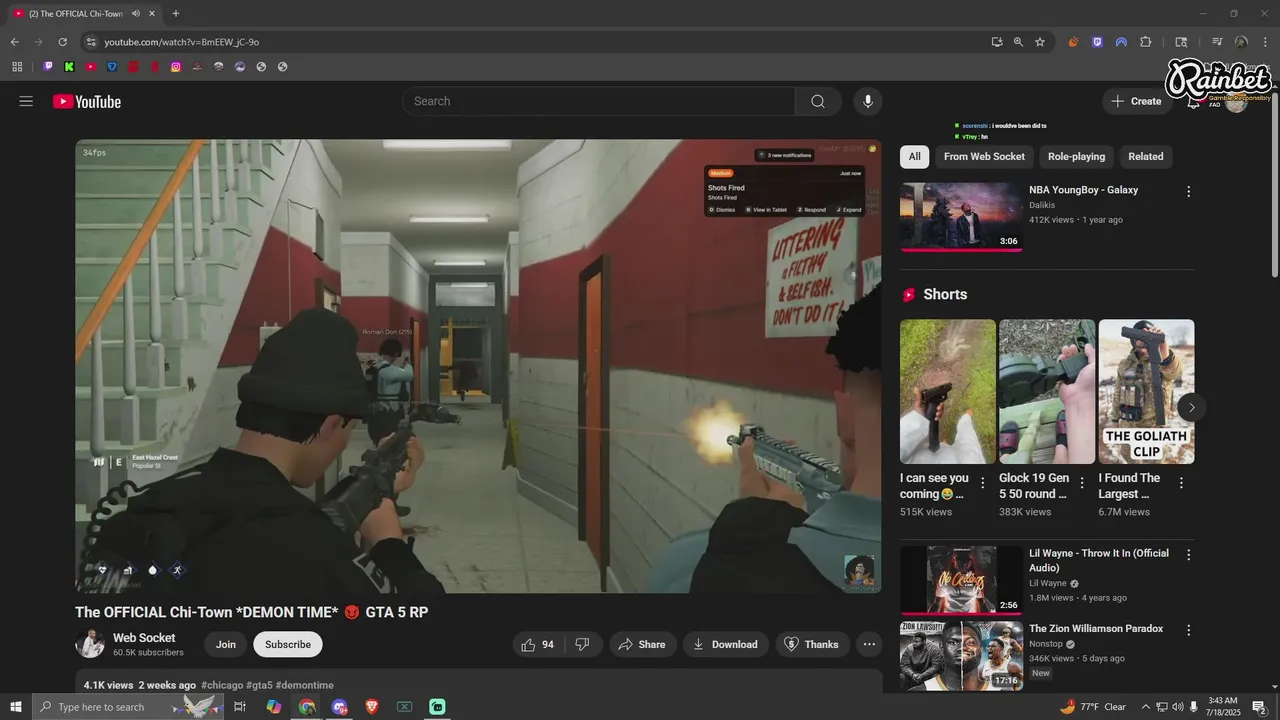View site information icon in address bar
Image resolution: width=1280 pixels, height=720 pixels.
(x=91, y=42)
